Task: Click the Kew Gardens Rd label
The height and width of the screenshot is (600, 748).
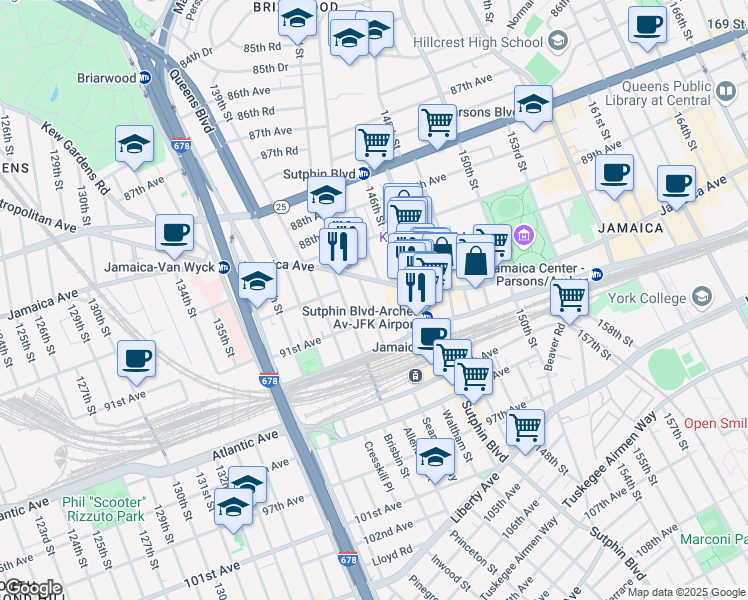Action: (75, 158)
